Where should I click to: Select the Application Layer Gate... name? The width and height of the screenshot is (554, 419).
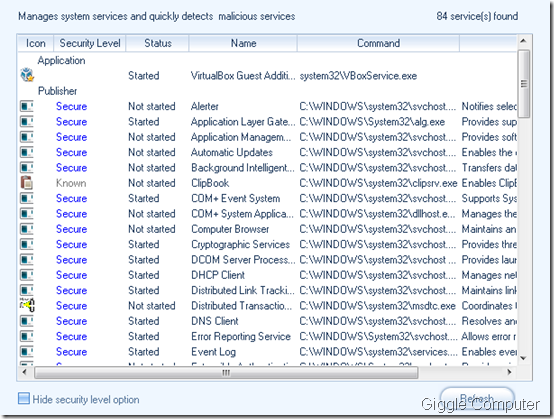[243, 122]
